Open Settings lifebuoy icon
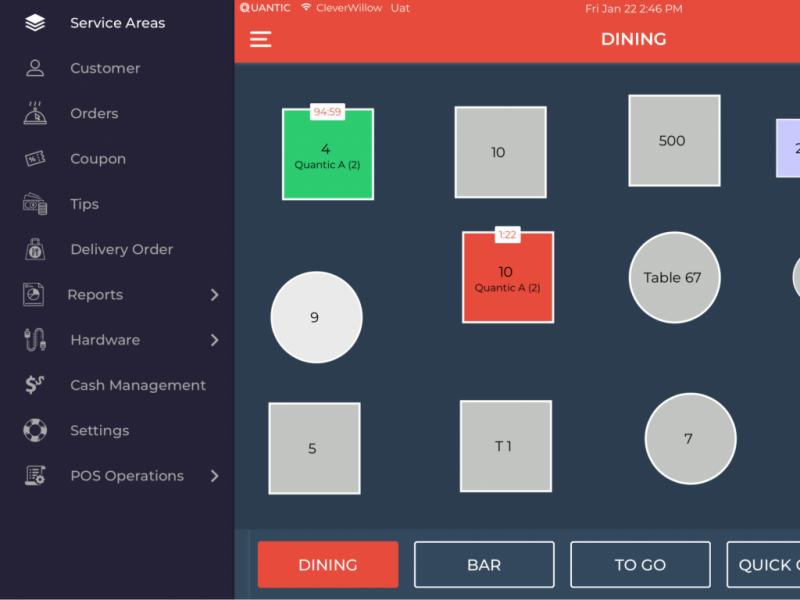 tap(34, 430)
